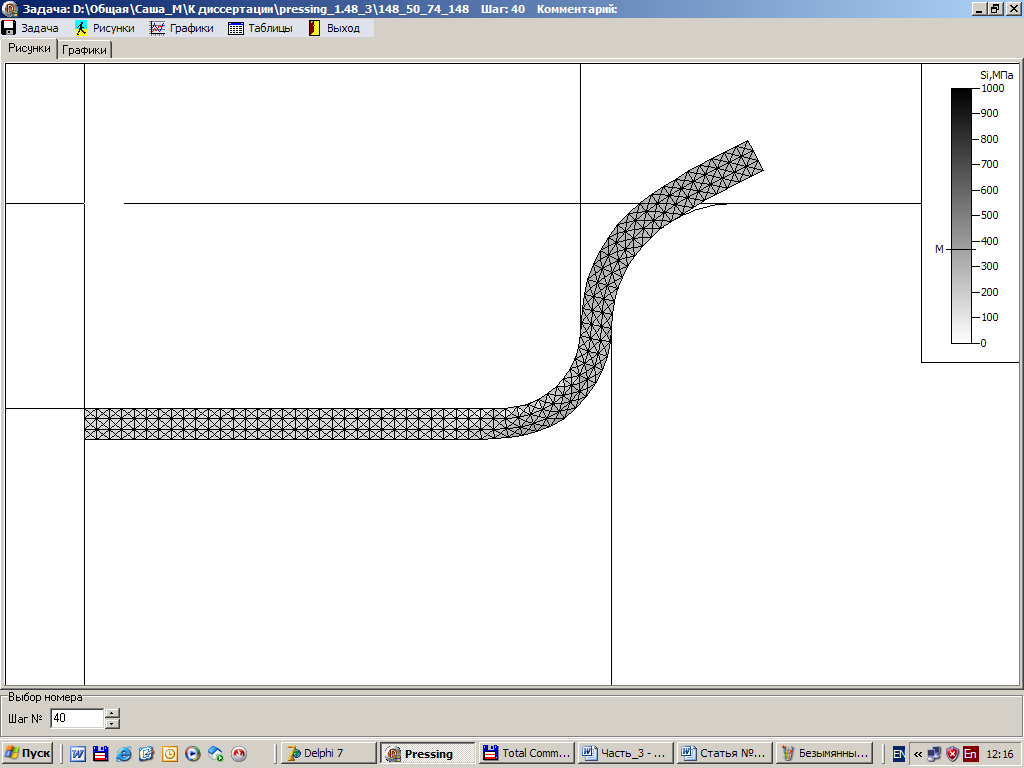Open the Графики menu with chart icon
The height and width of the screenshot is (768, 1024).
pyautogui.click(x=182, y=28)
